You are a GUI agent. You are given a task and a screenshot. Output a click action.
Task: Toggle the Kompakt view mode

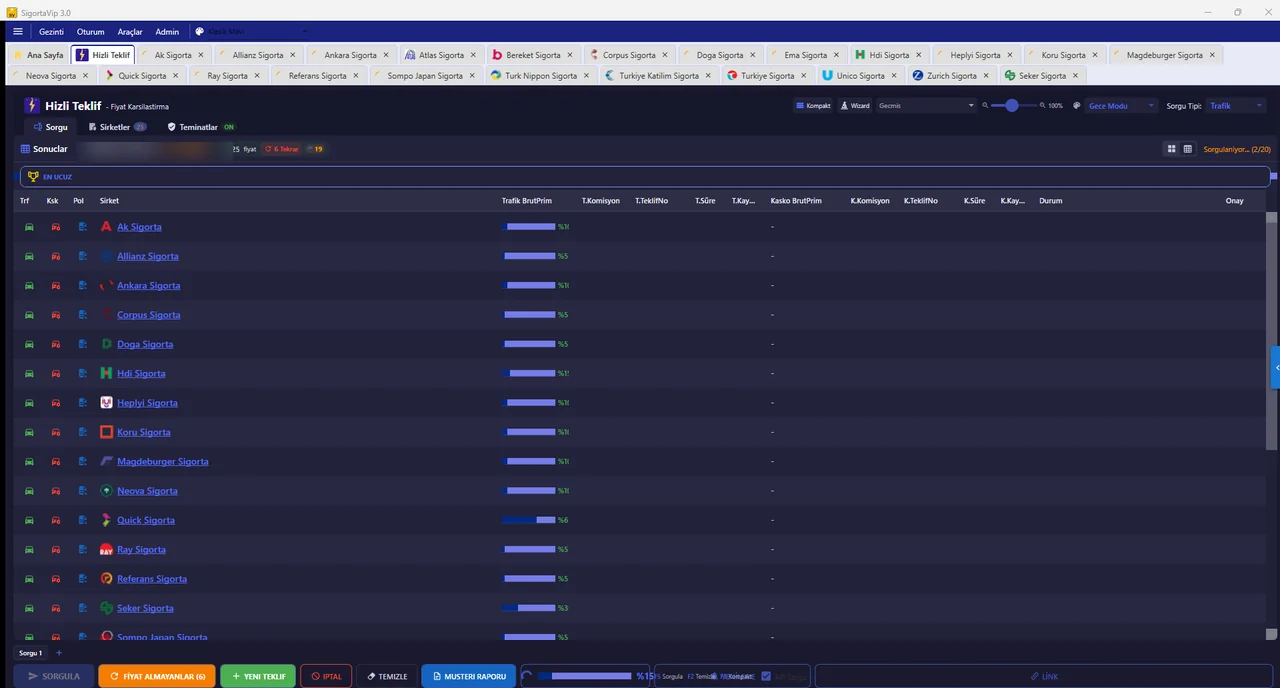tap(813, 106)
